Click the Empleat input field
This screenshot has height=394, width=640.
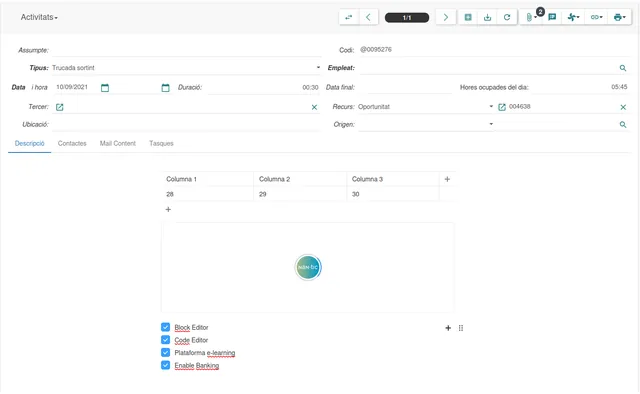[488, 68]
